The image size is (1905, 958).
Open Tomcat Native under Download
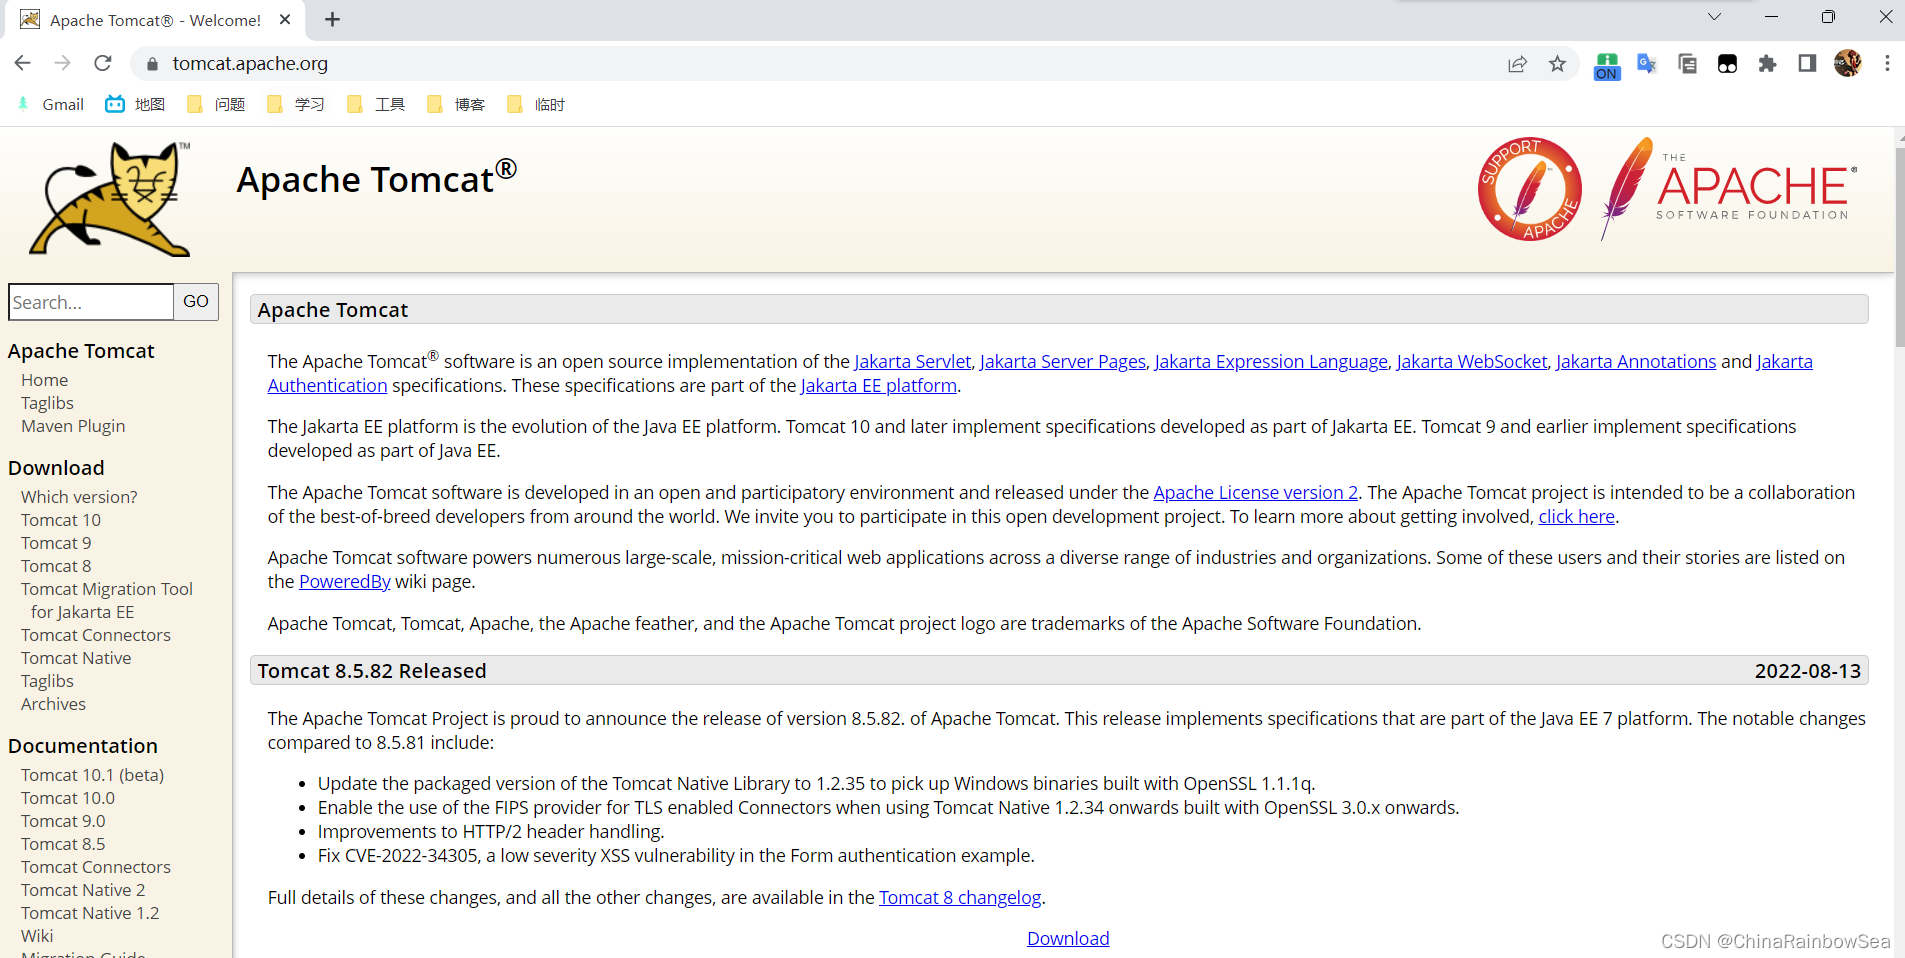(x=76, y=658)
